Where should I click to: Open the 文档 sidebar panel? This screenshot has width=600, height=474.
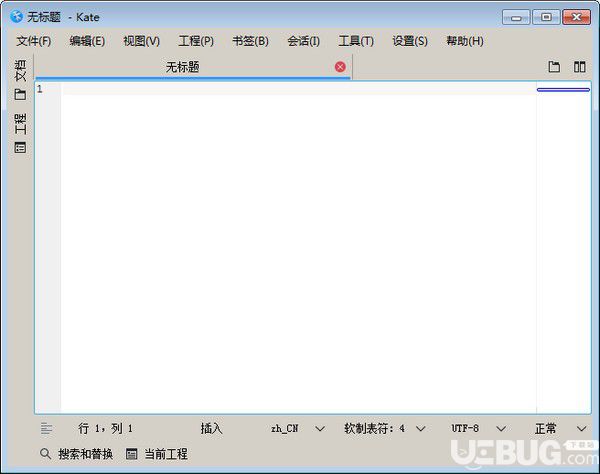point(21,80)
